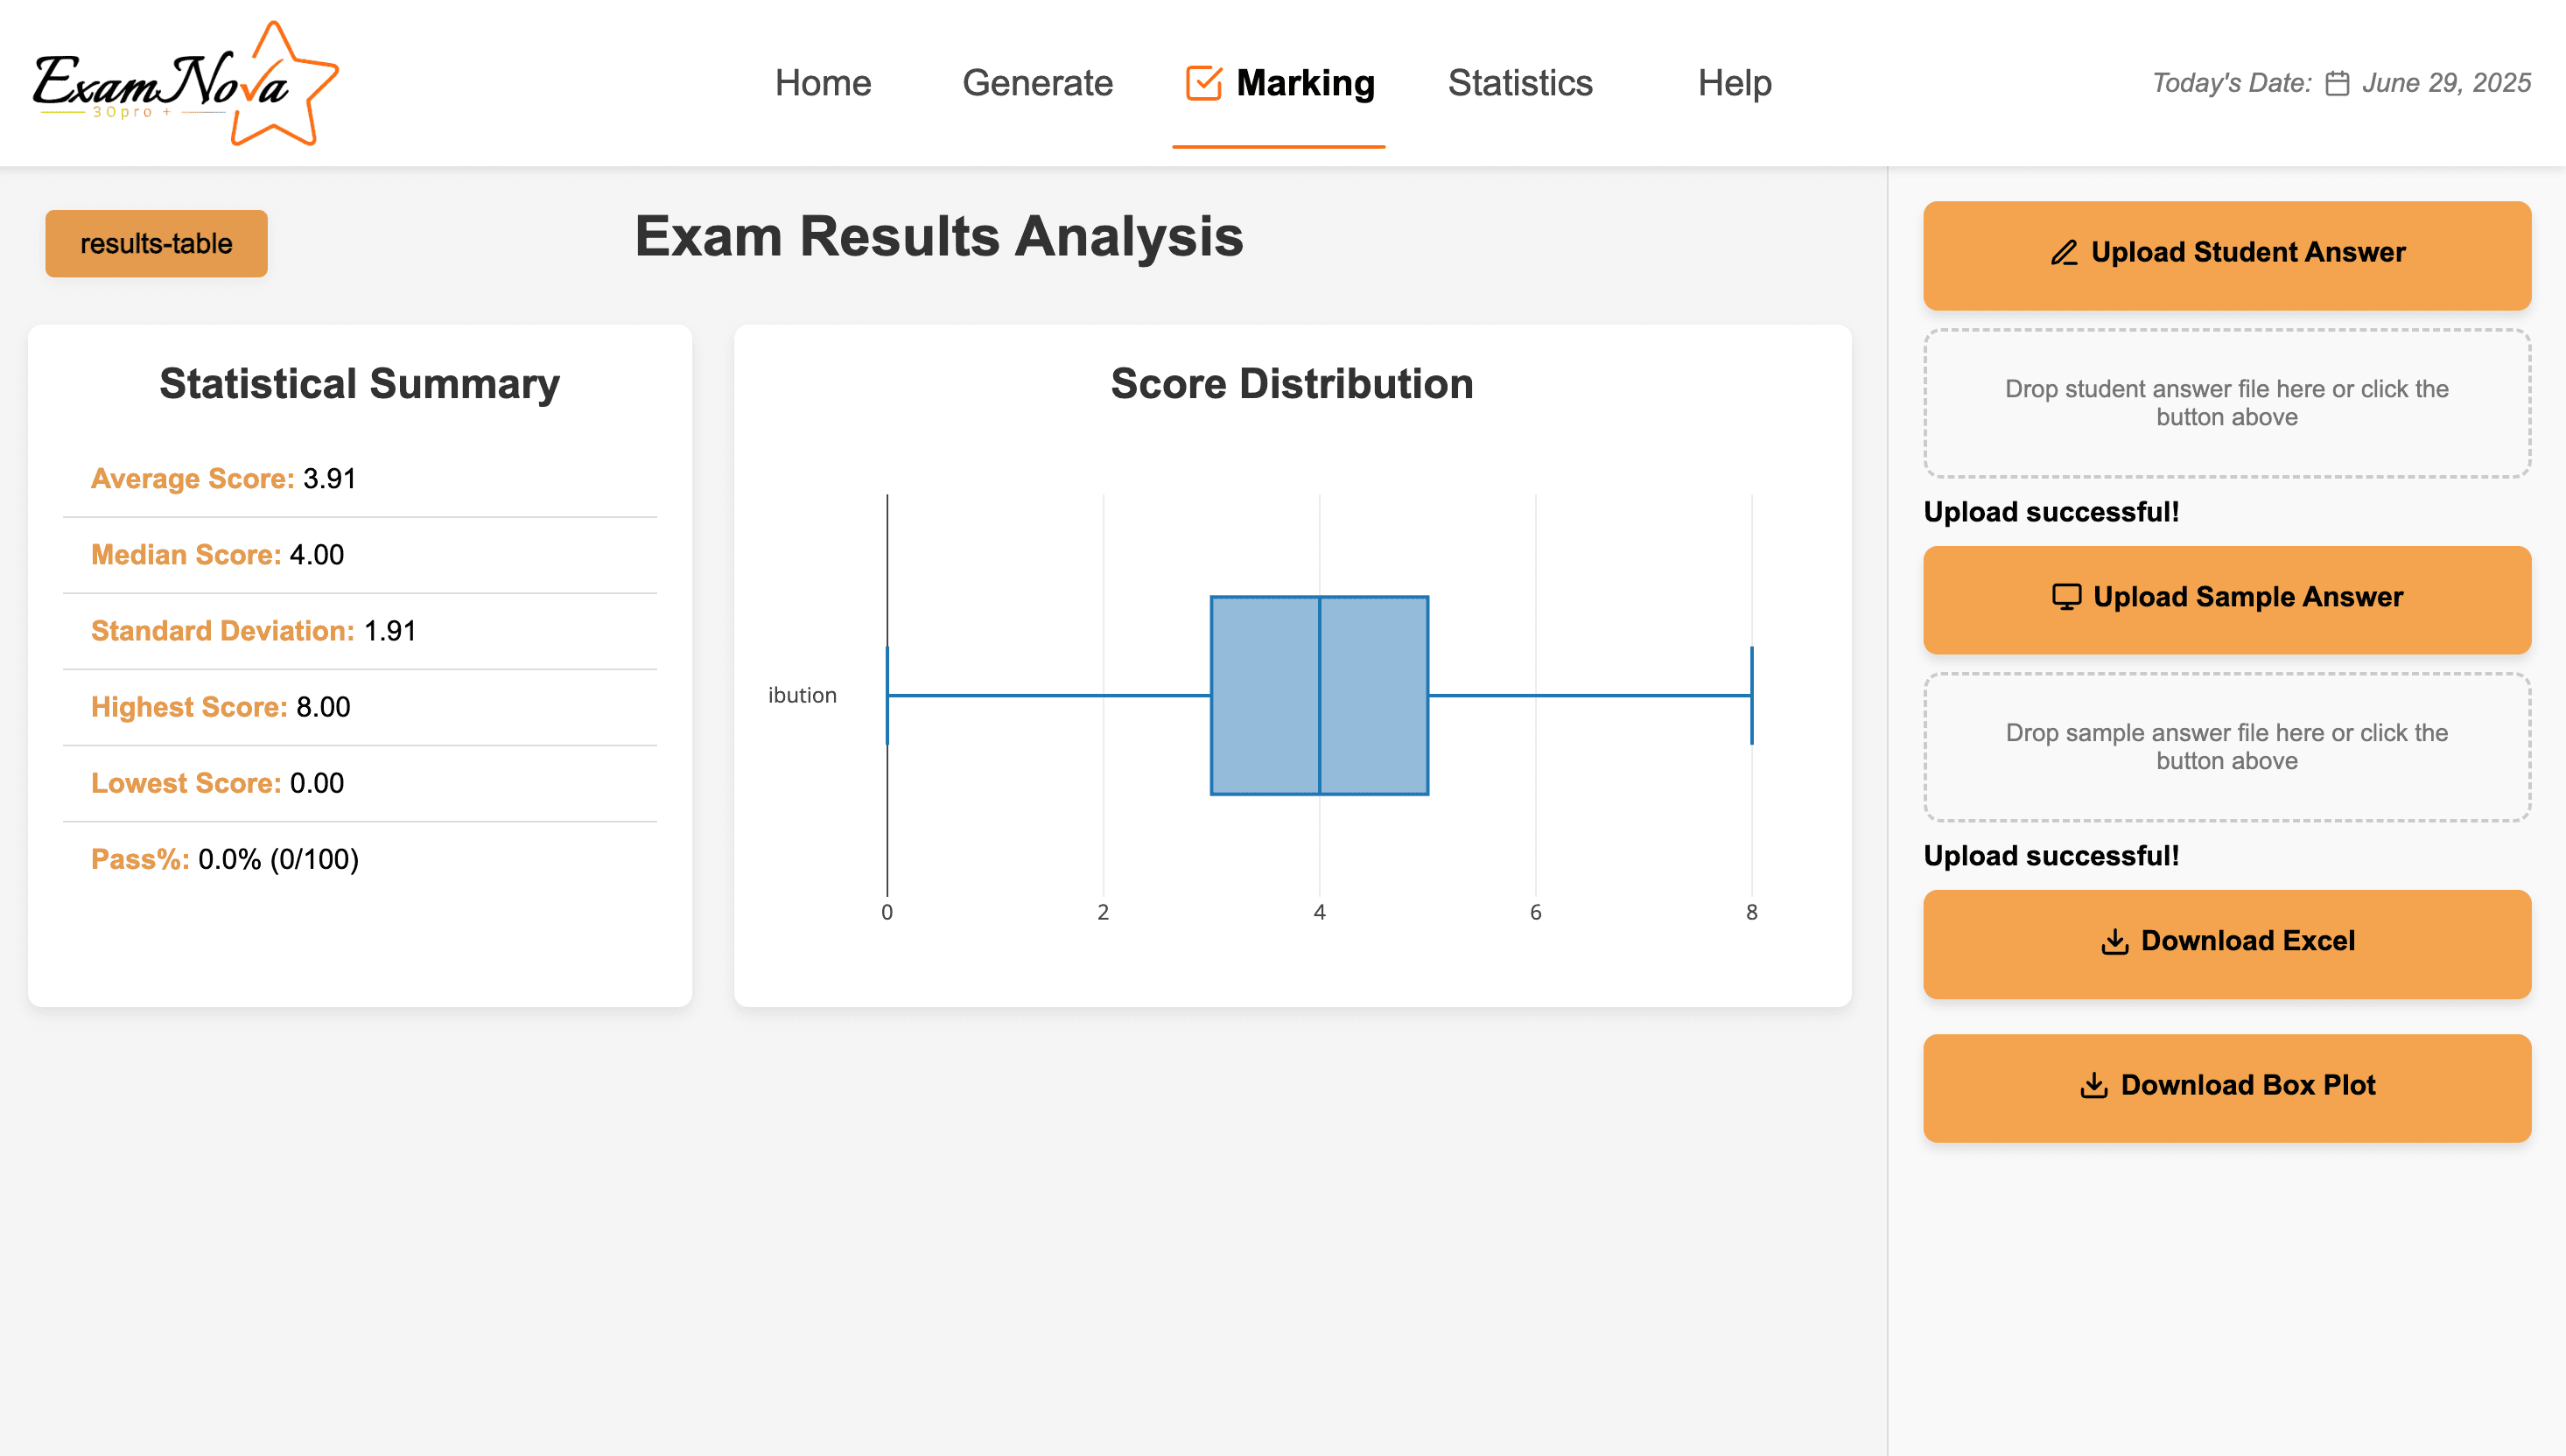Select the Marking tab label

tap(1305, 83)
